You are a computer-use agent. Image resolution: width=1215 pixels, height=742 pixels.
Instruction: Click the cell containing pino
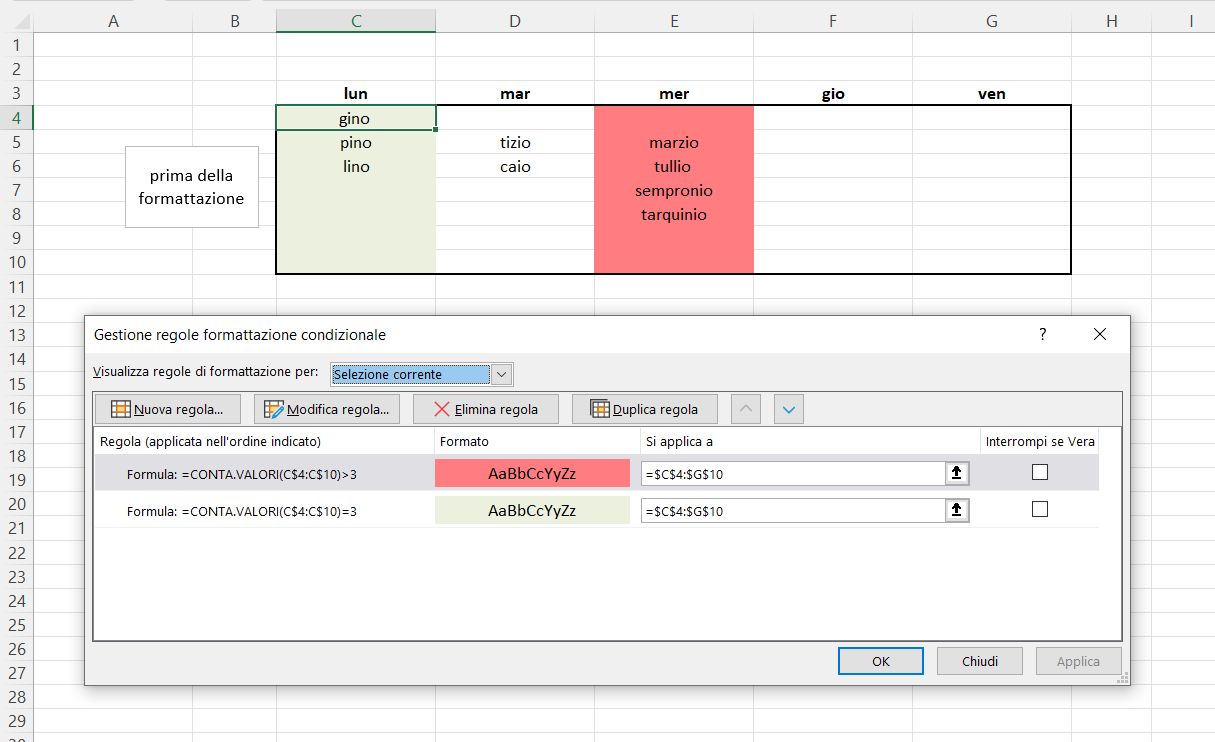pyautogui.click(x=356, y=142)
